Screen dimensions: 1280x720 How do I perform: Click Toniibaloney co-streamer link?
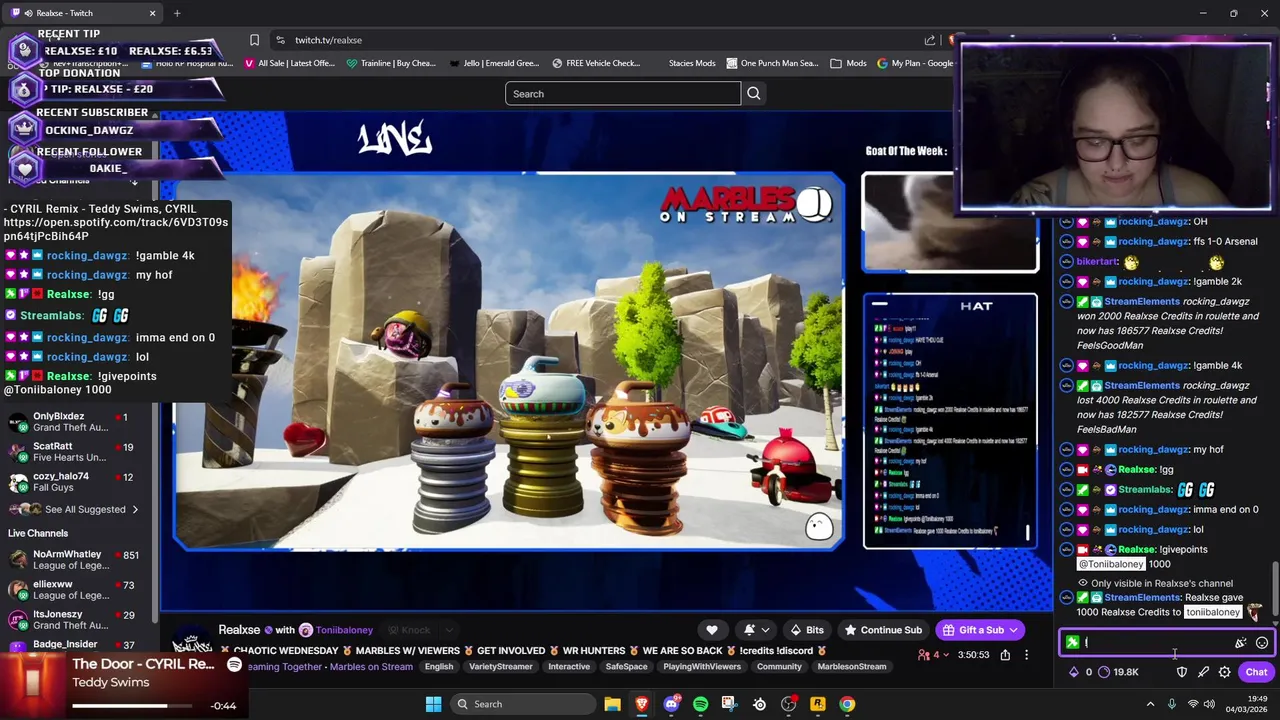click(344, 630)
